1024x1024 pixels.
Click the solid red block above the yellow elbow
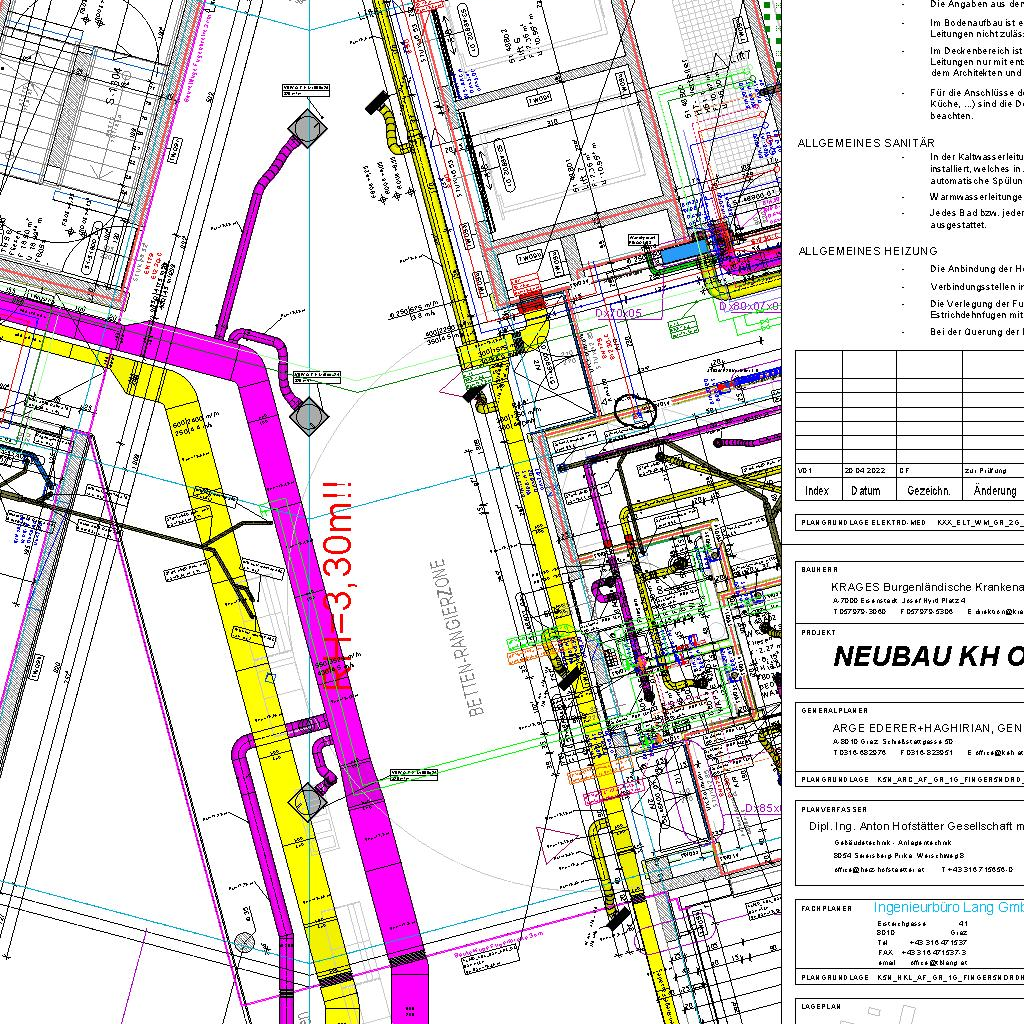[528, 299]
